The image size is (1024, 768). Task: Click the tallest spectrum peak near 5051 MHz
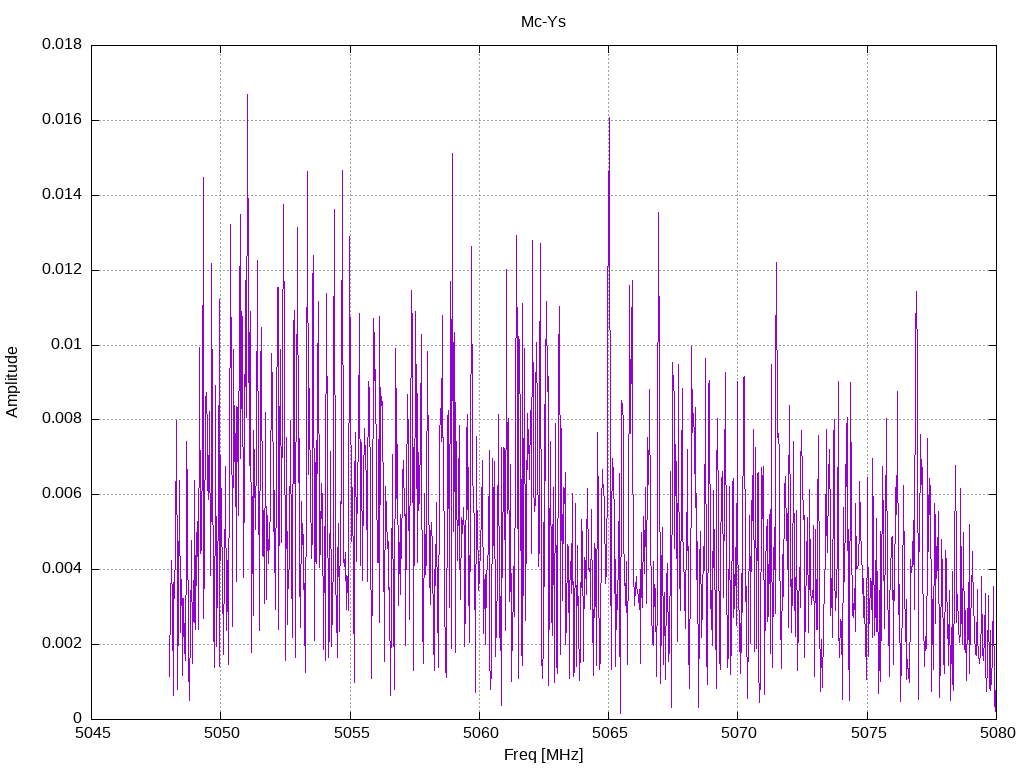[248, 95]
